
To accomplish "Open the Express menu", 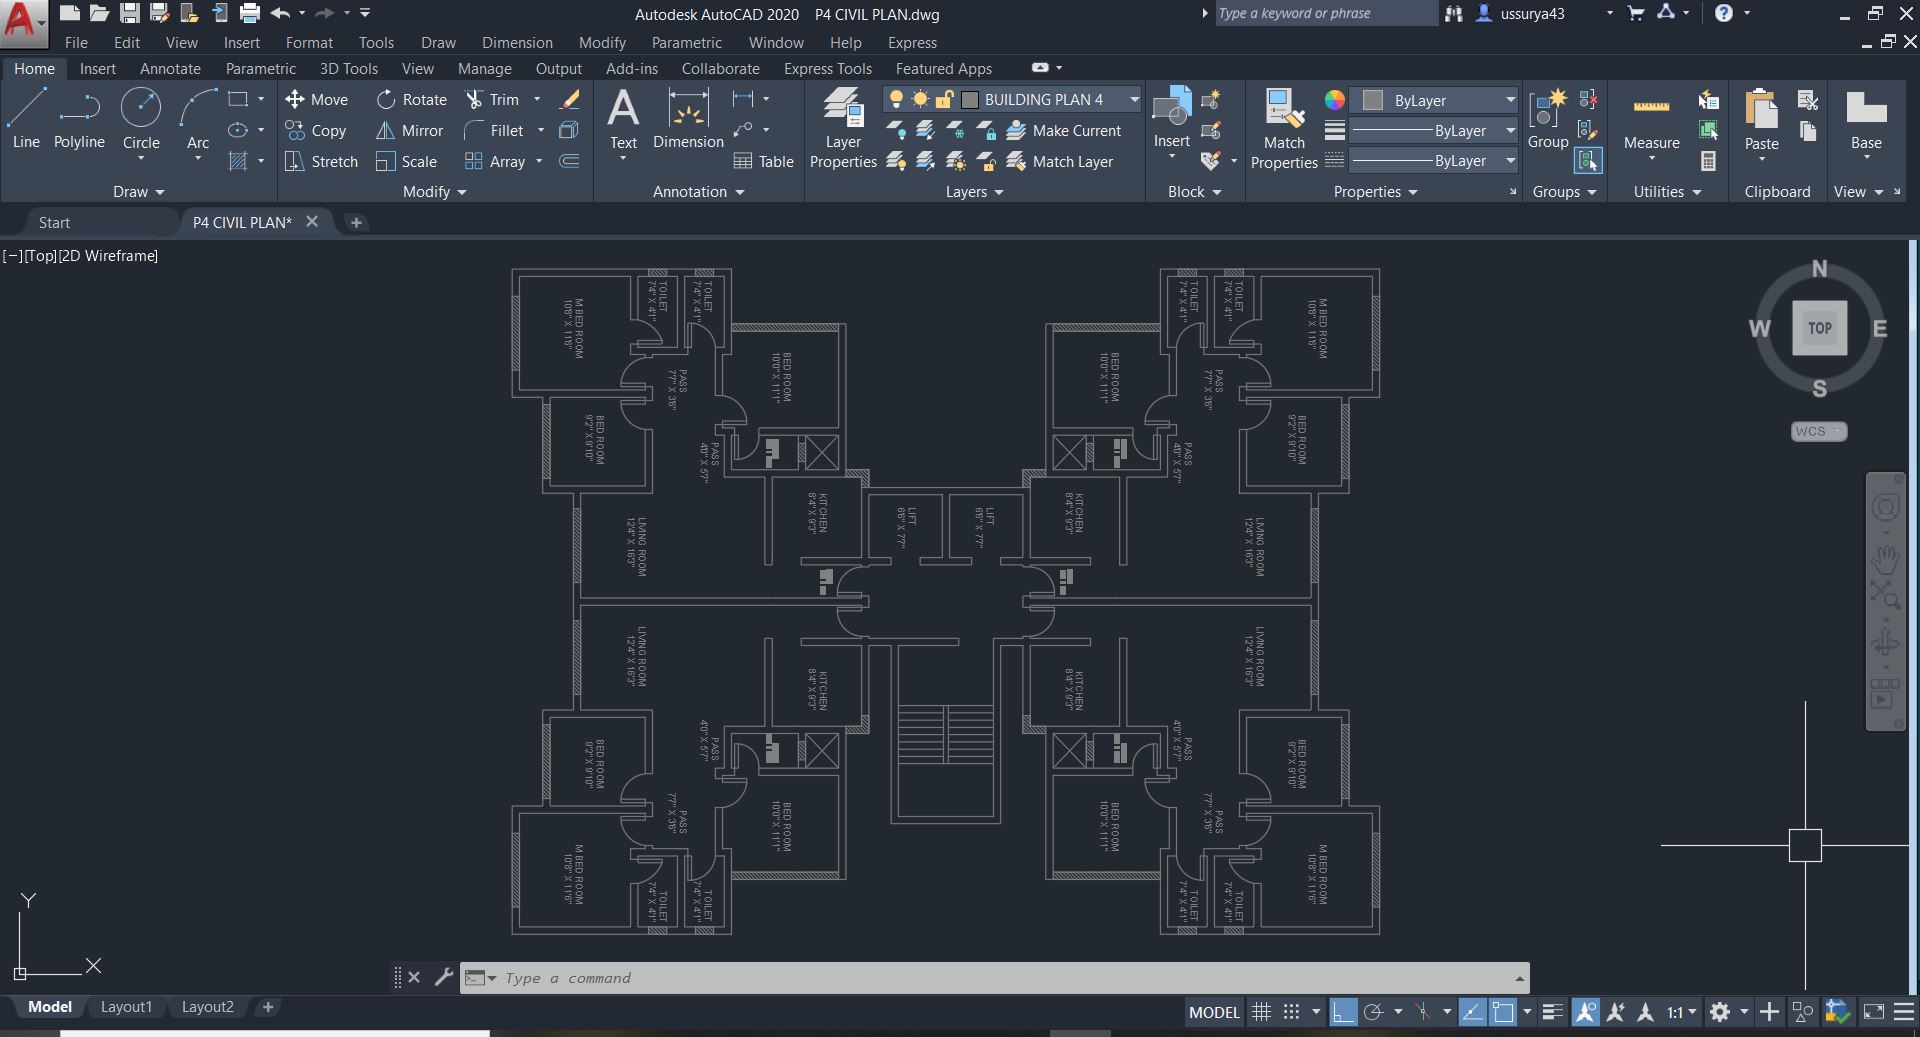I will tap(912, 42).
